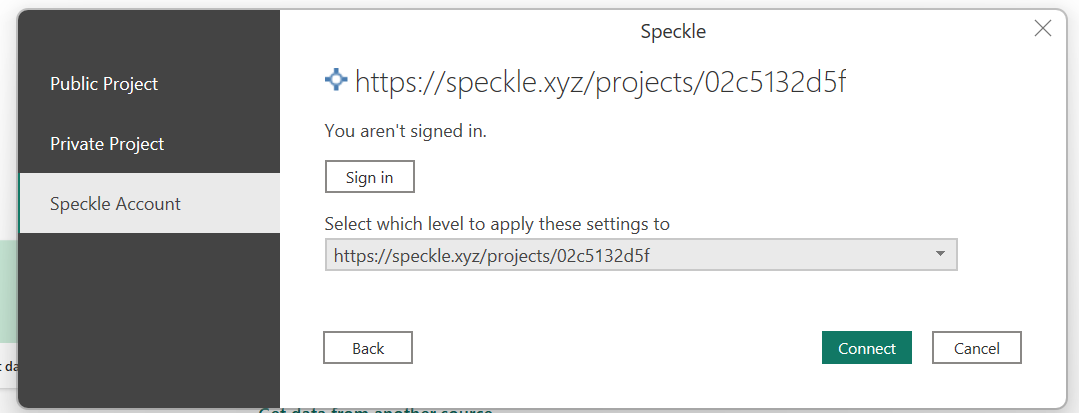Image resolution: width=1079 pixels, height=413 pixels.
Task: Click the green panel behind the dialog
Action: [8, 291]
